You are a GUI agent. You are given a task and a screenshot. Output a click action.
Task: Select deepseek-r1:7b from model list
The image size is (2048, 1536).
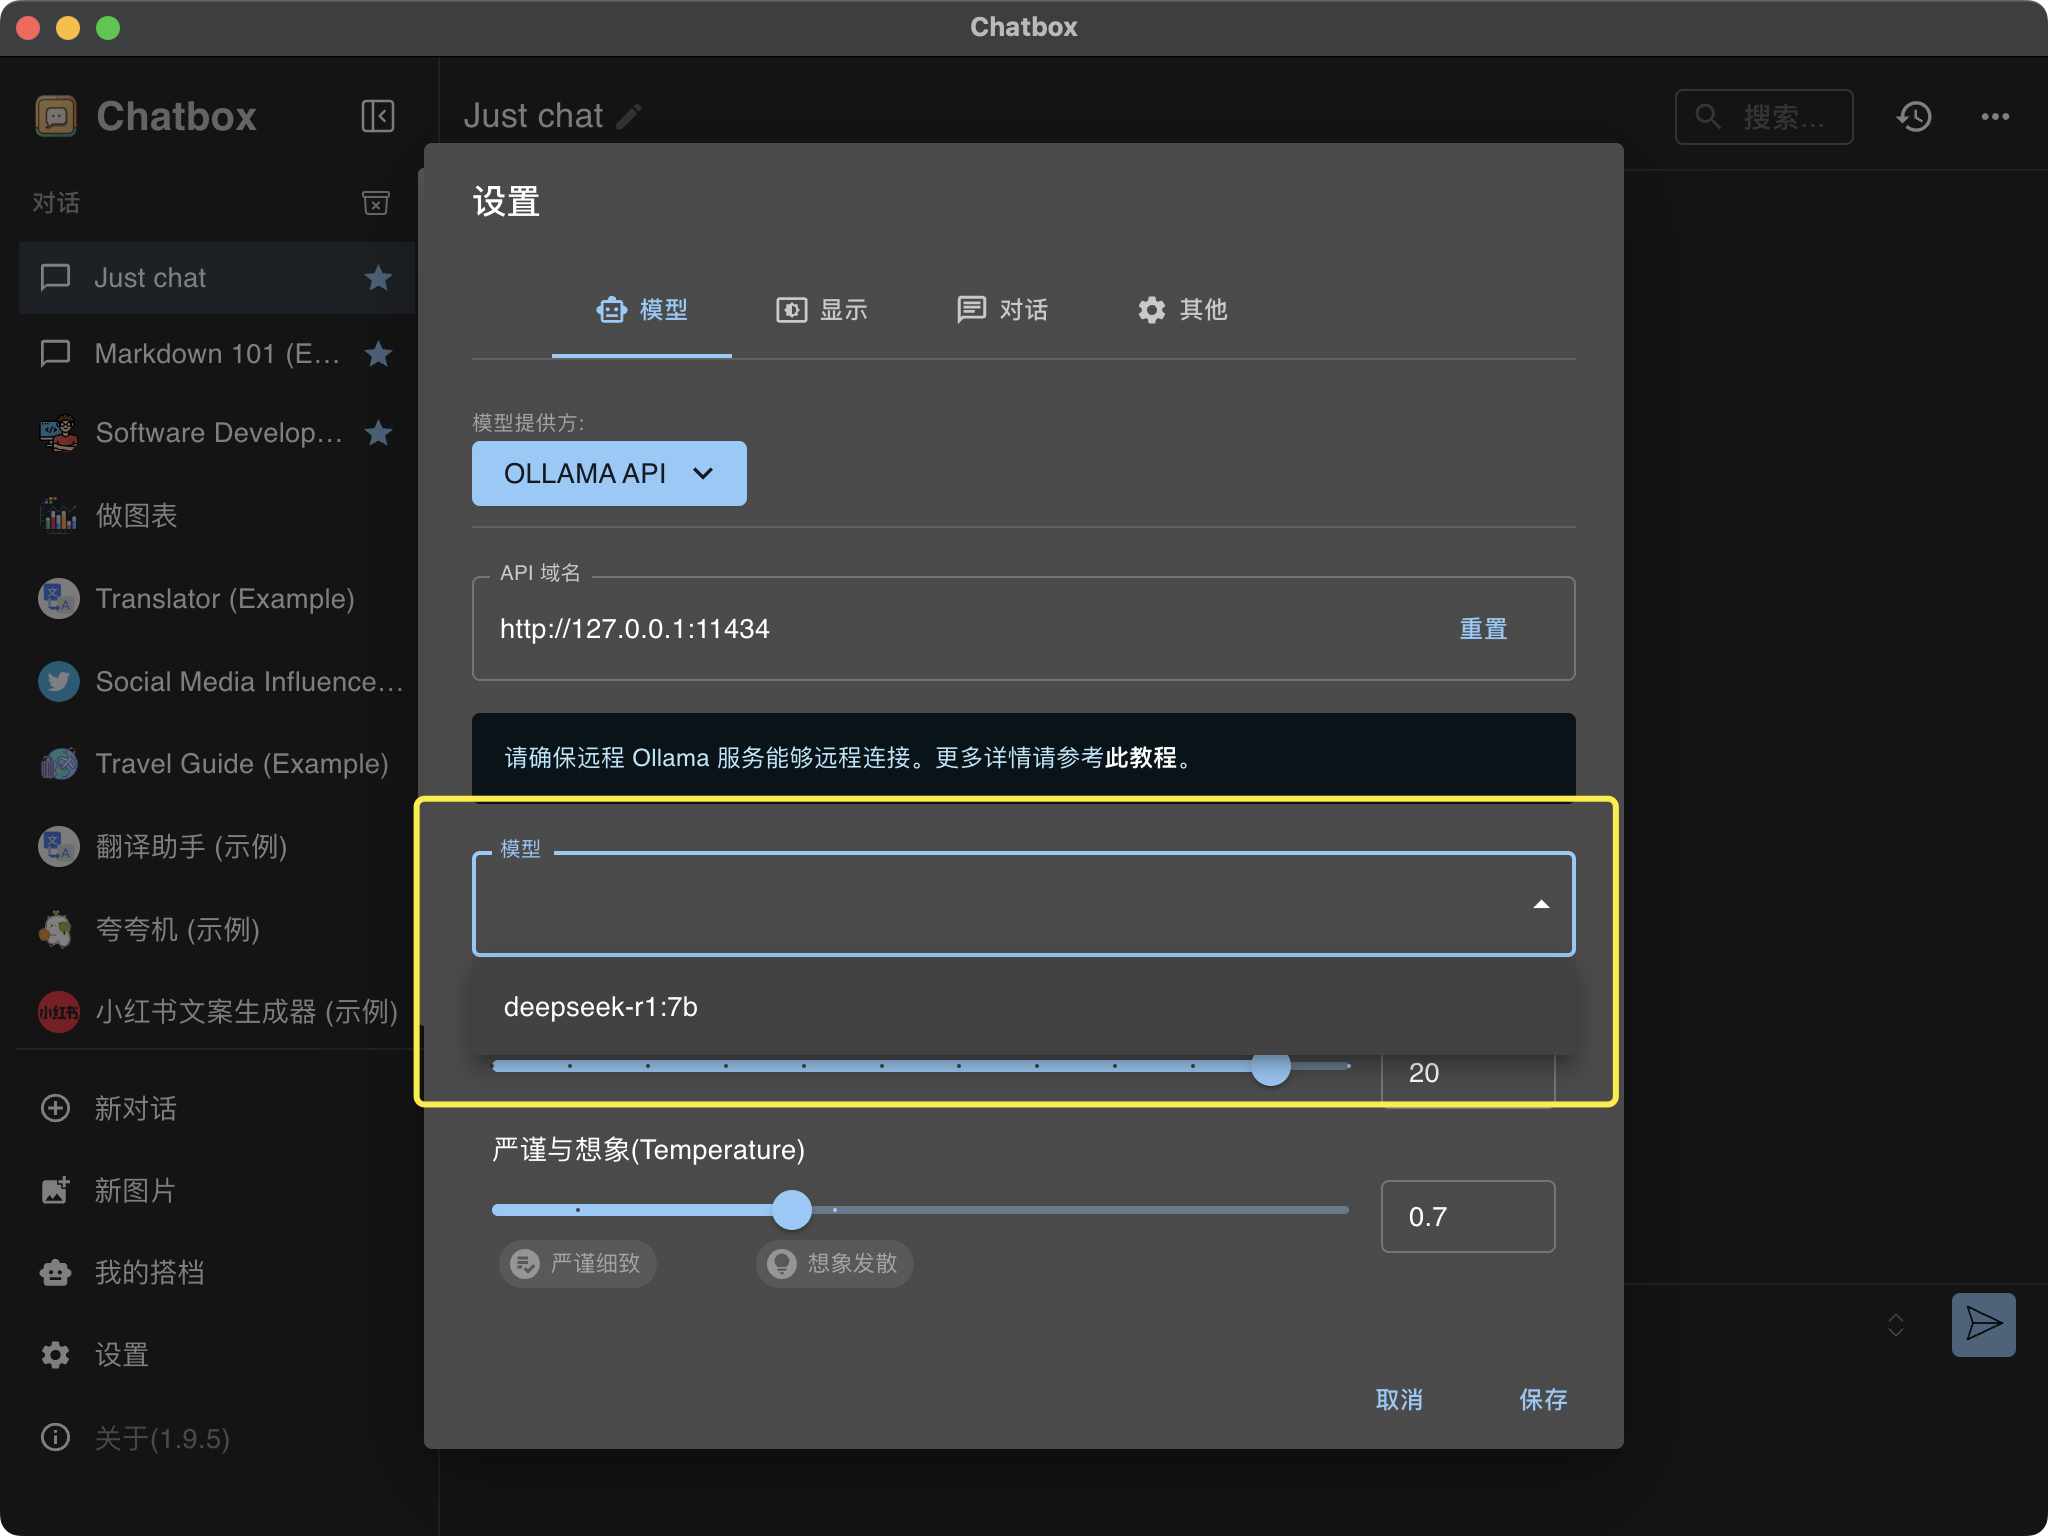click(x=601, y=1007)
